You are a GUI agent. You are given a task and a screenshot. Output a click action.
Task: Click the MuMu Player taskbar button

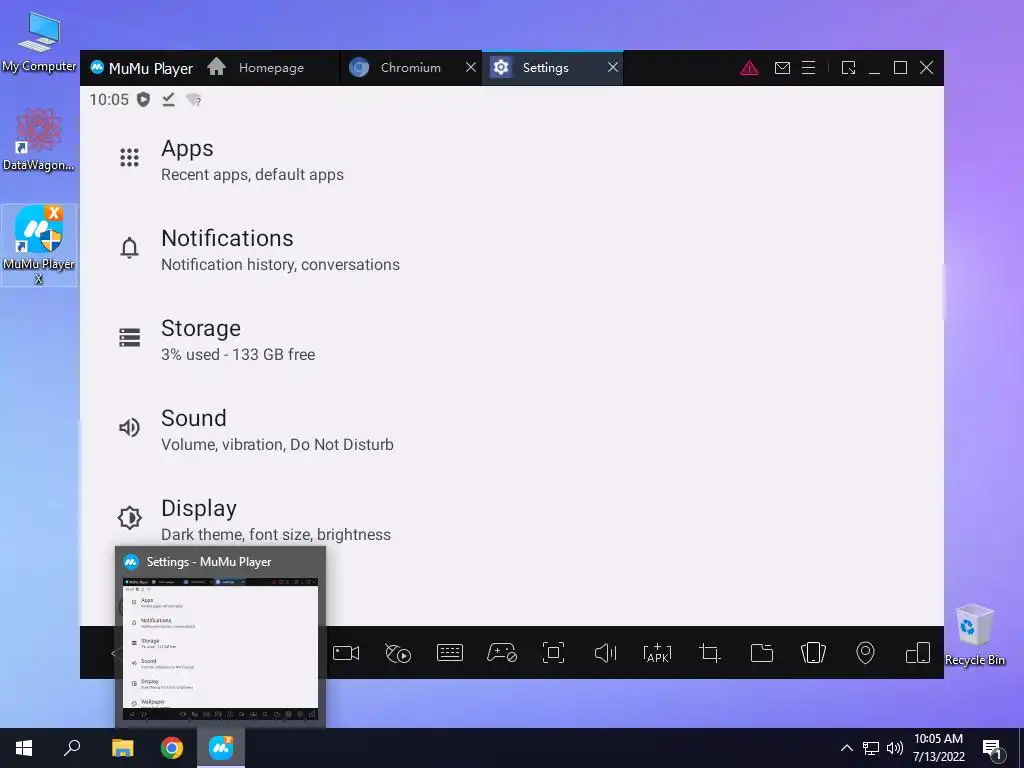(221, 748)
